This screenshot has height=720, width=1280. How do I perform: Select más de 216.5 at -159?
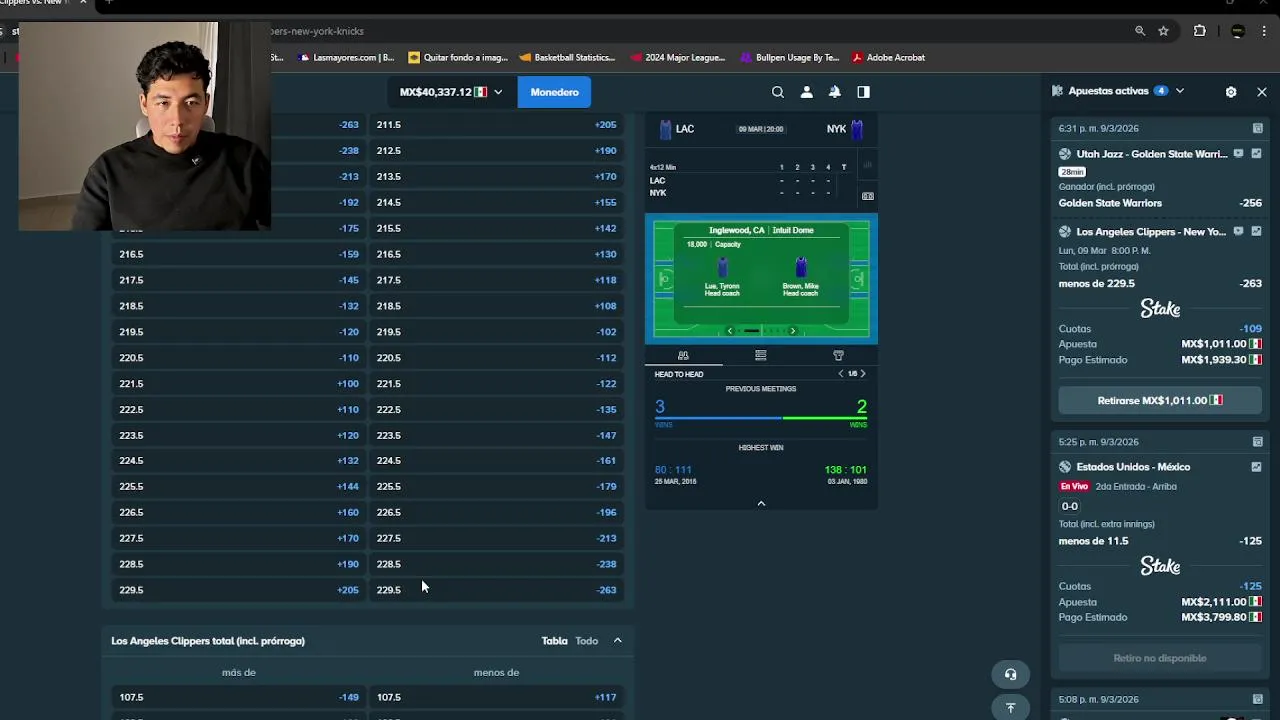[238, 254]
